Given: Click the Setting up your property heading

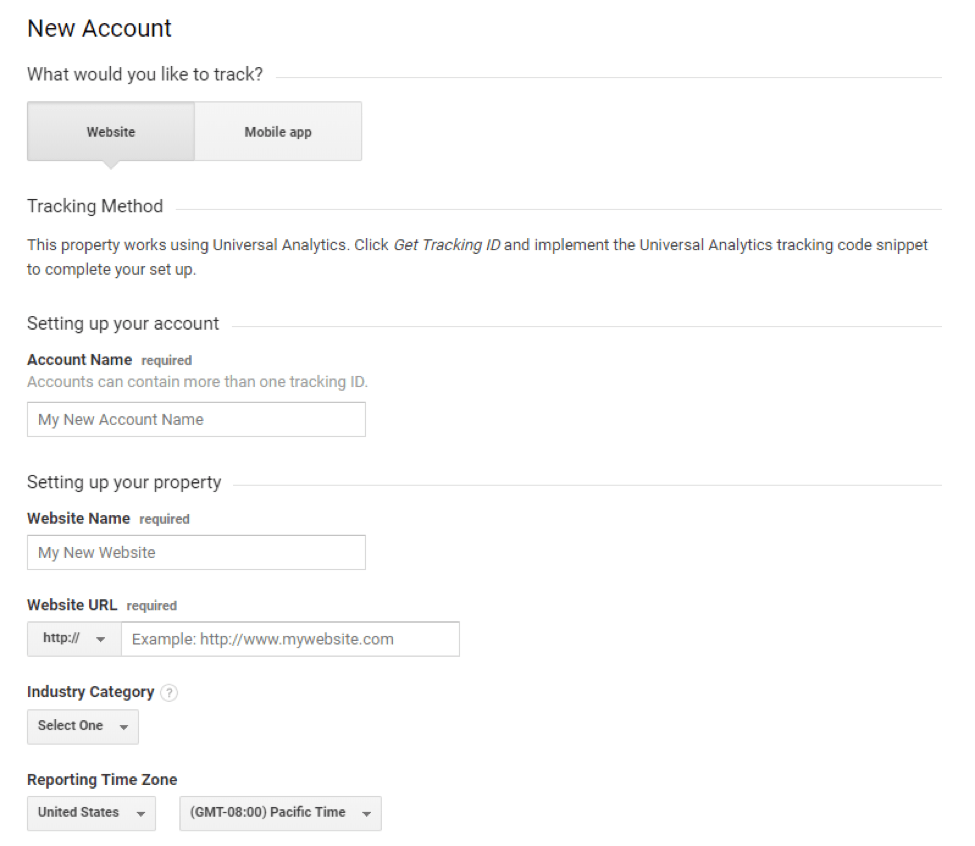Looking at the screenshot, I should point(124,483).
